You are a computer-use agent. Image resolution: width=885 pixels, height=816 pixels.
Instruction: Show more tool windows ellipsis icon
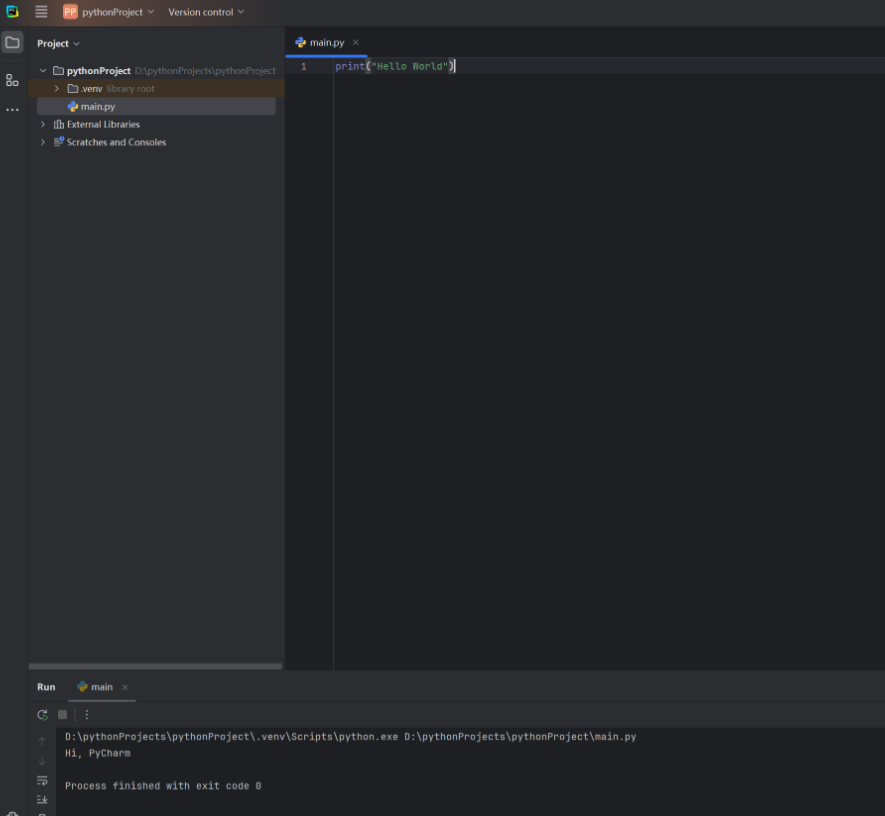[x=12, y=109]
